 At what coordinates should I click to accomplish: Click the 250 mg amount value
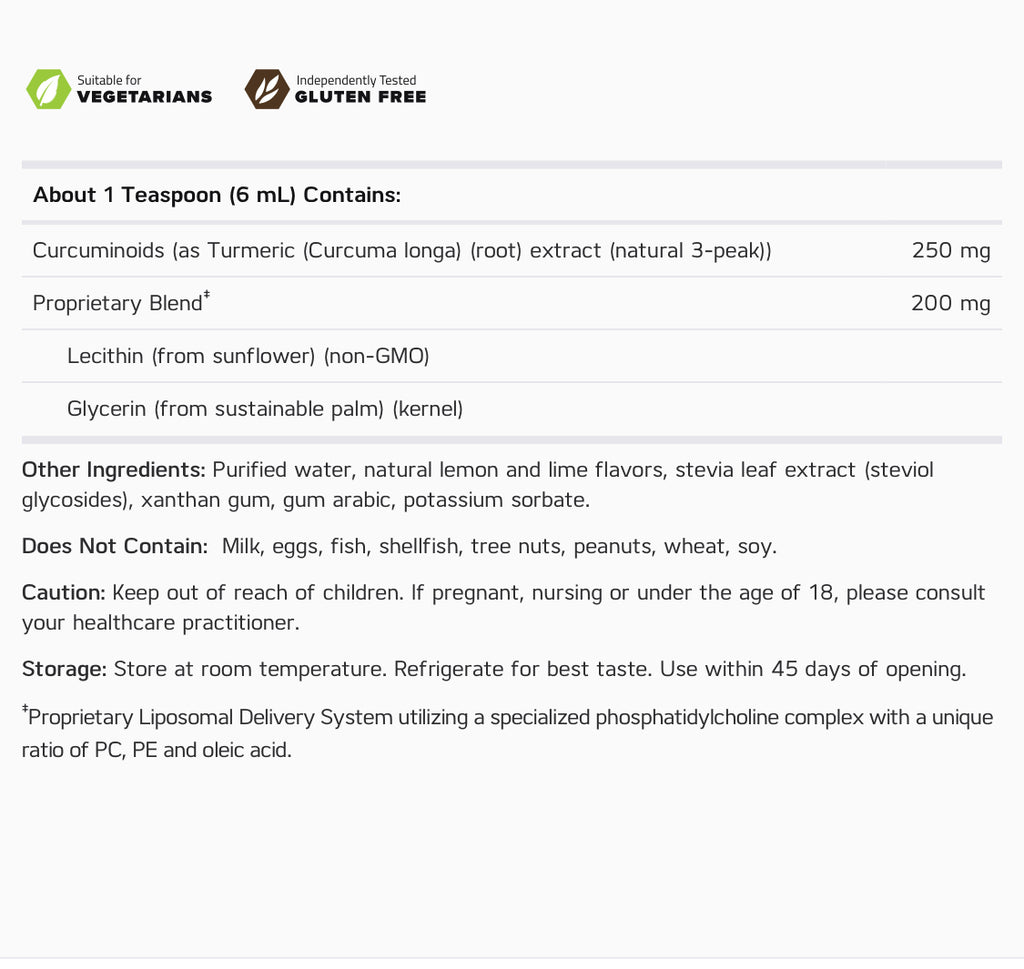(x=951, y=250)
